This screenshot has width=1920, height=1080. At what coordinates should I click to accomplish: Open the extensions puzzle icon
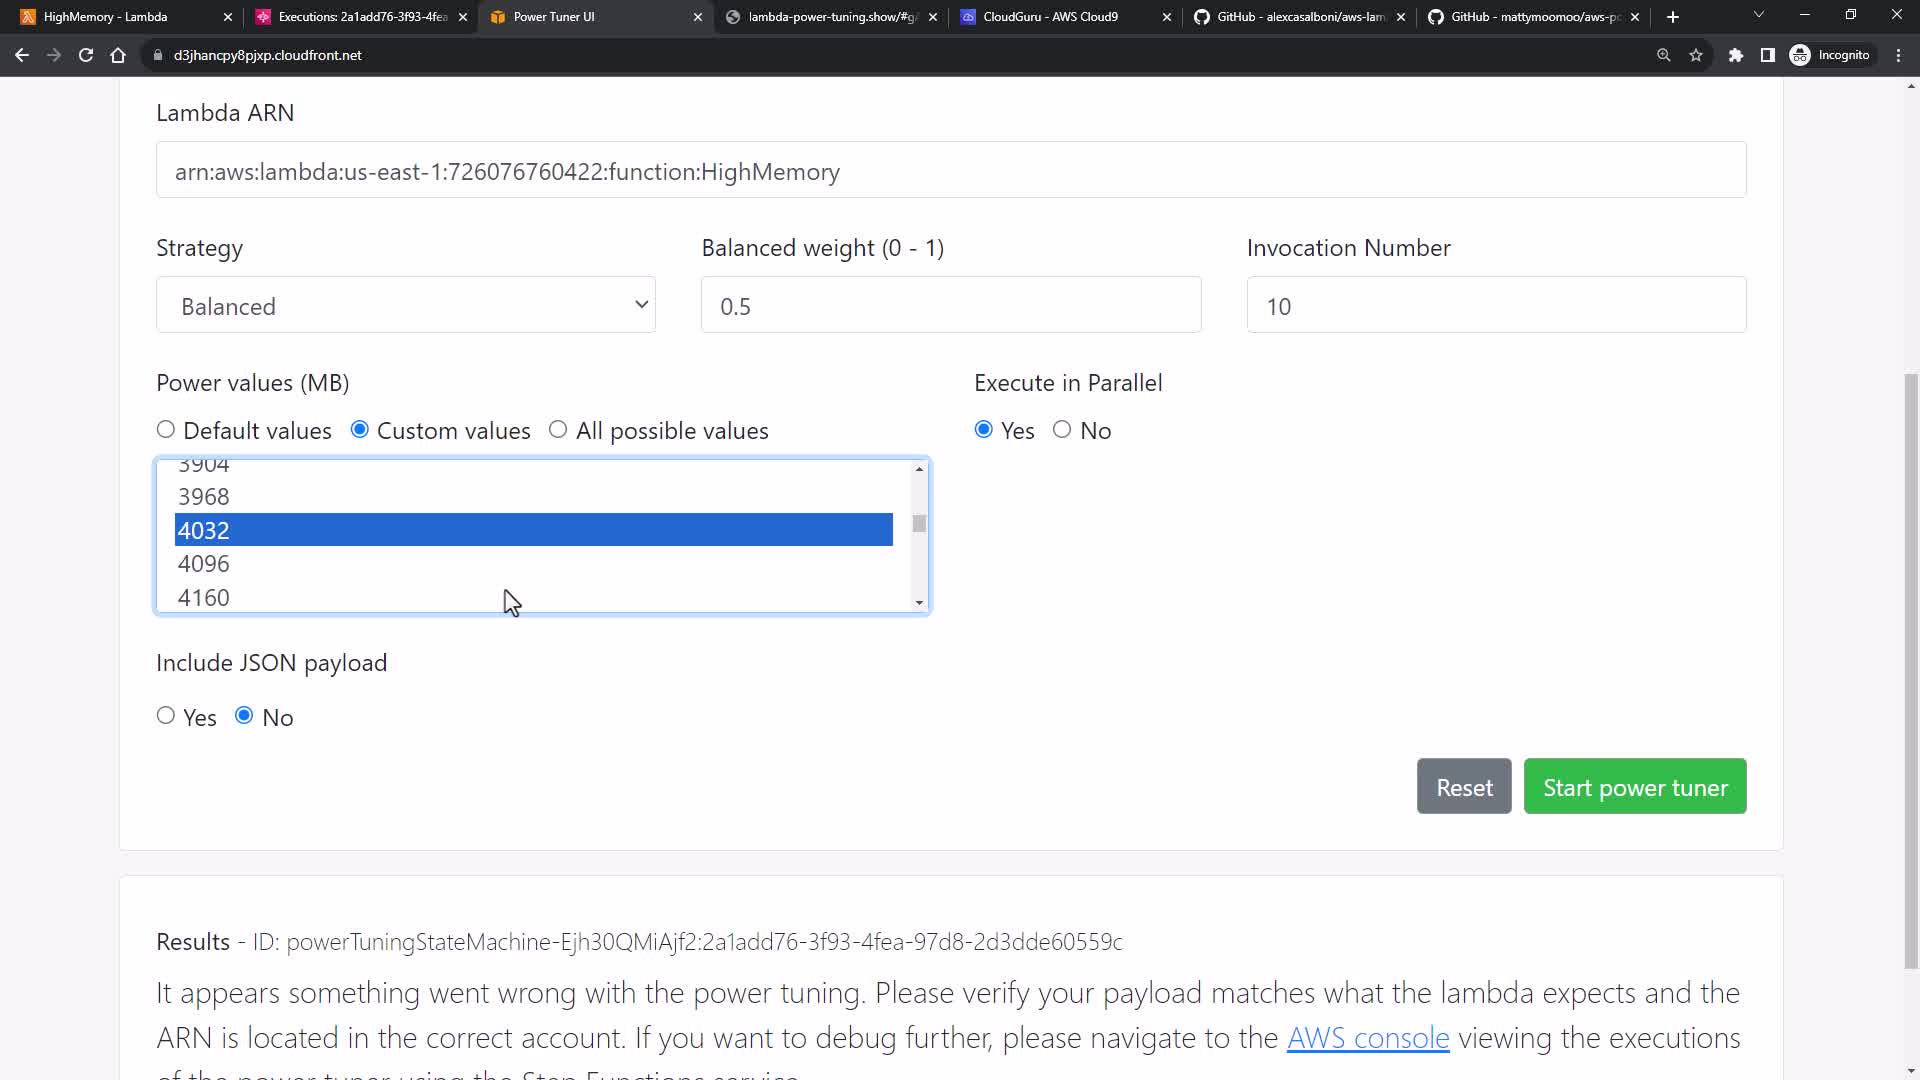pos(1736,55)
